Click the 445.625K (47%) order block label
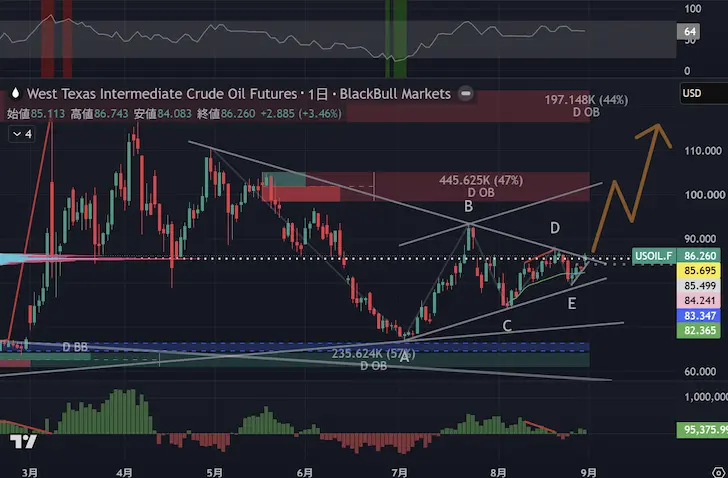Viewport: 728px width, 478px height. [481, 180]
